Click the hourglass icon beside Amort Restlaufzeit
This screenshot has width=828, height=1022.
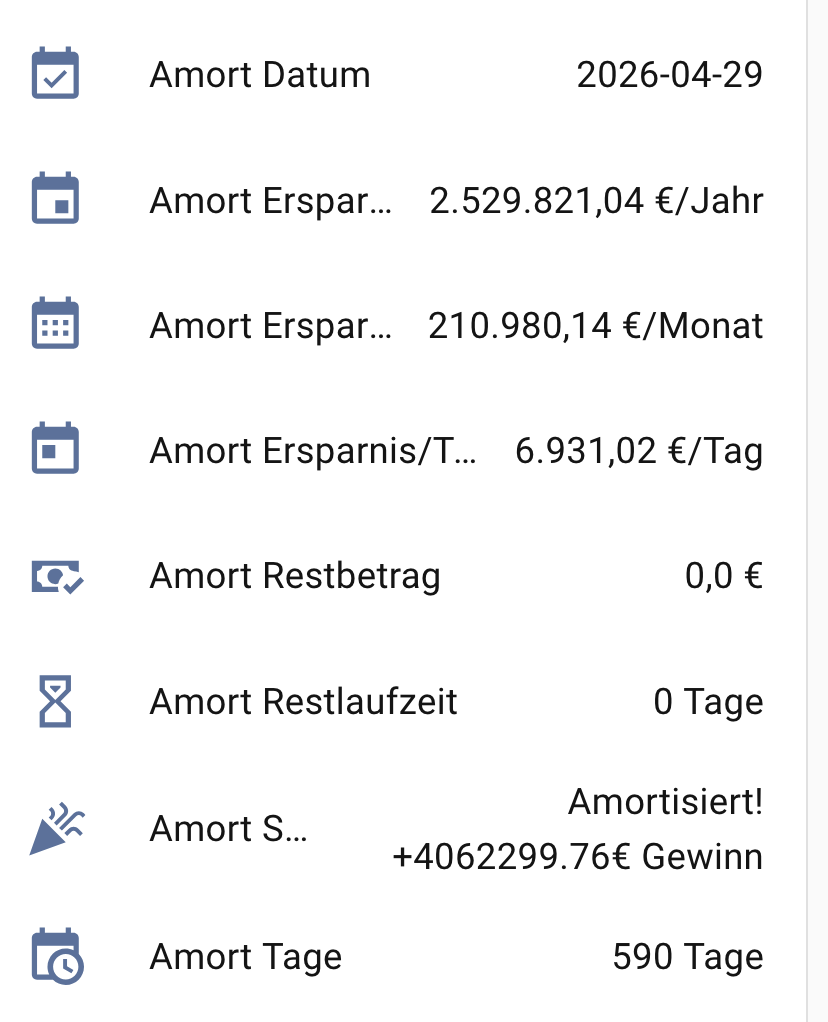click(55, 701)
